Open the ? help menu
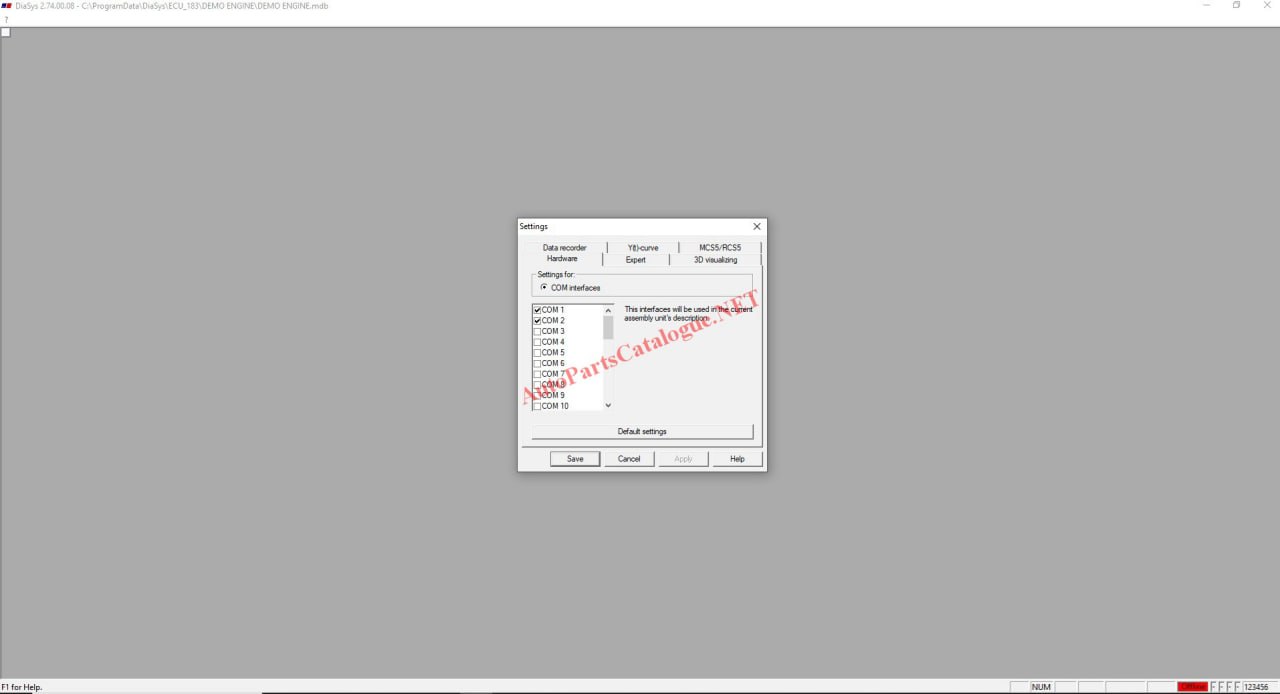Viewport: 1280px width, 694px height. pos(6,20)
